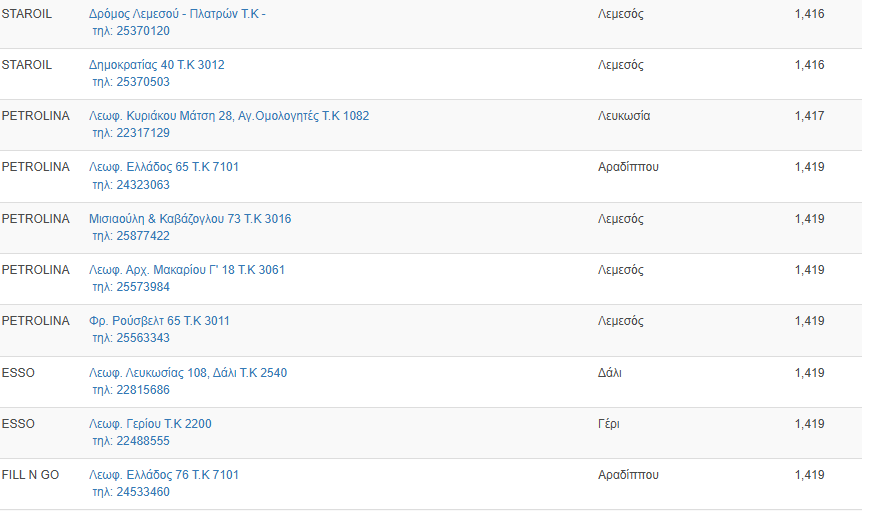Click phone number 25563343
This screenshot has height=511, width=871.
[131, 338]
